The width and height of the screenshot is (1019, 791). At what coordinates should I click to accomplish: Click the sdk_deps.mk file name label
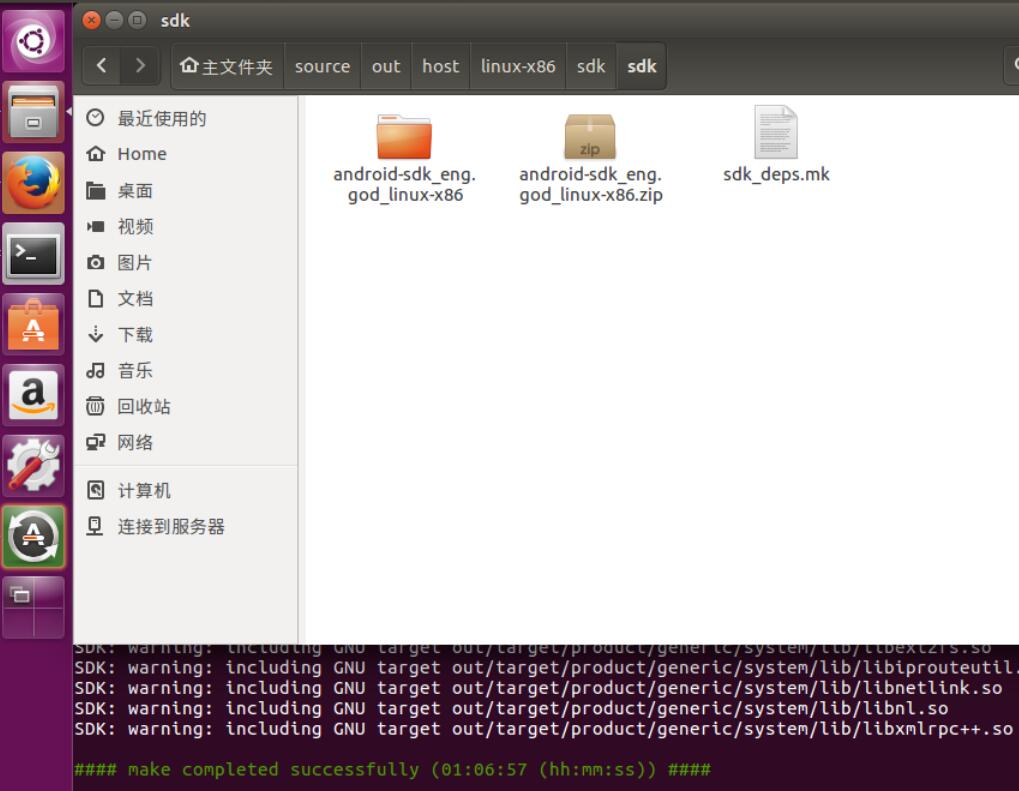[x=776, y=174]
